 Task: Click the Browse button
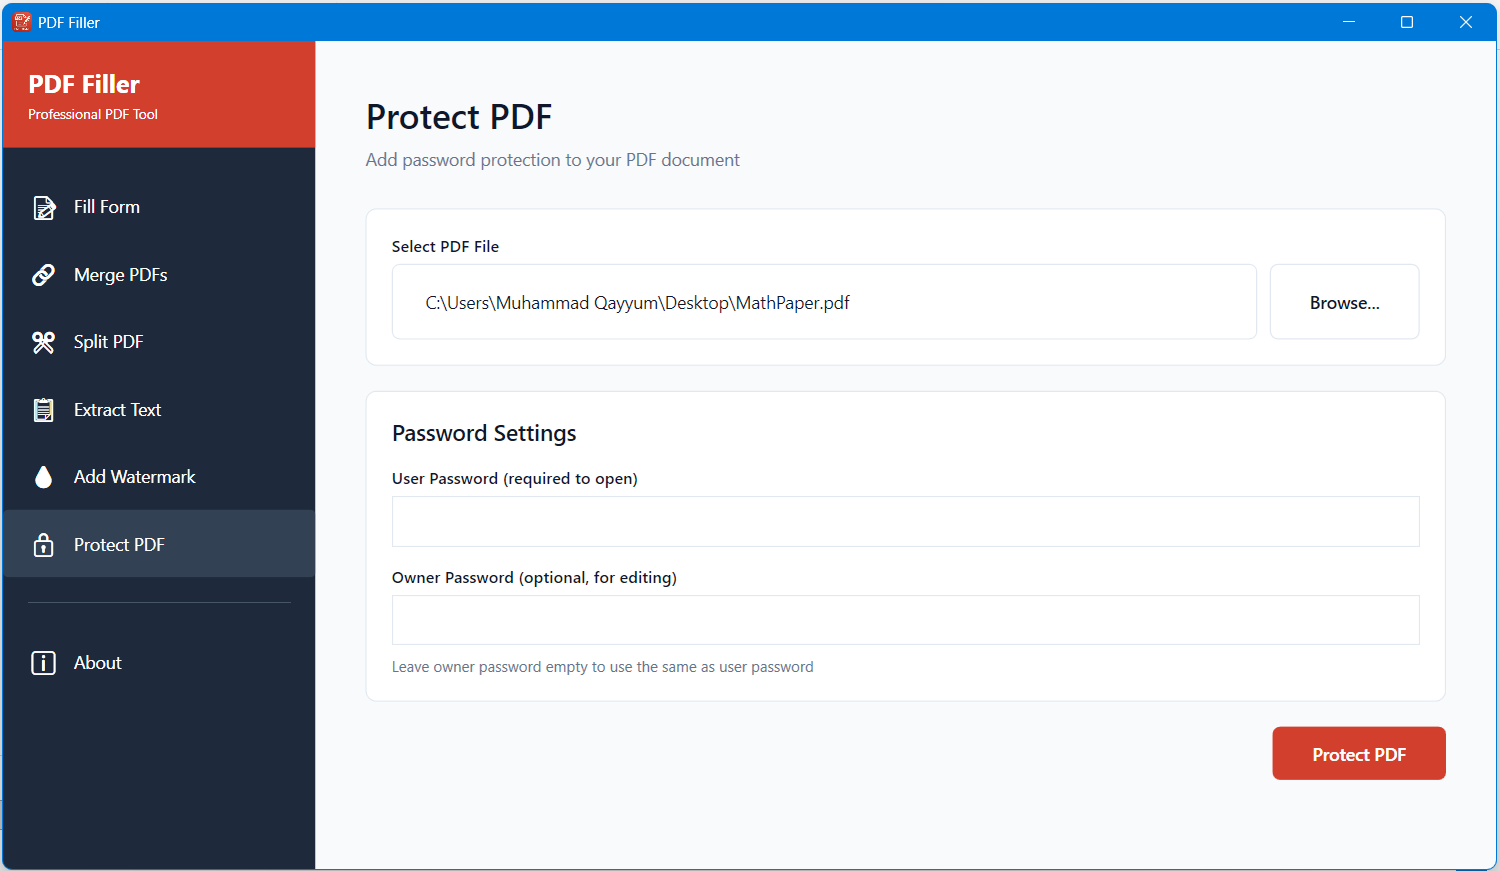tap(1344, 302)
